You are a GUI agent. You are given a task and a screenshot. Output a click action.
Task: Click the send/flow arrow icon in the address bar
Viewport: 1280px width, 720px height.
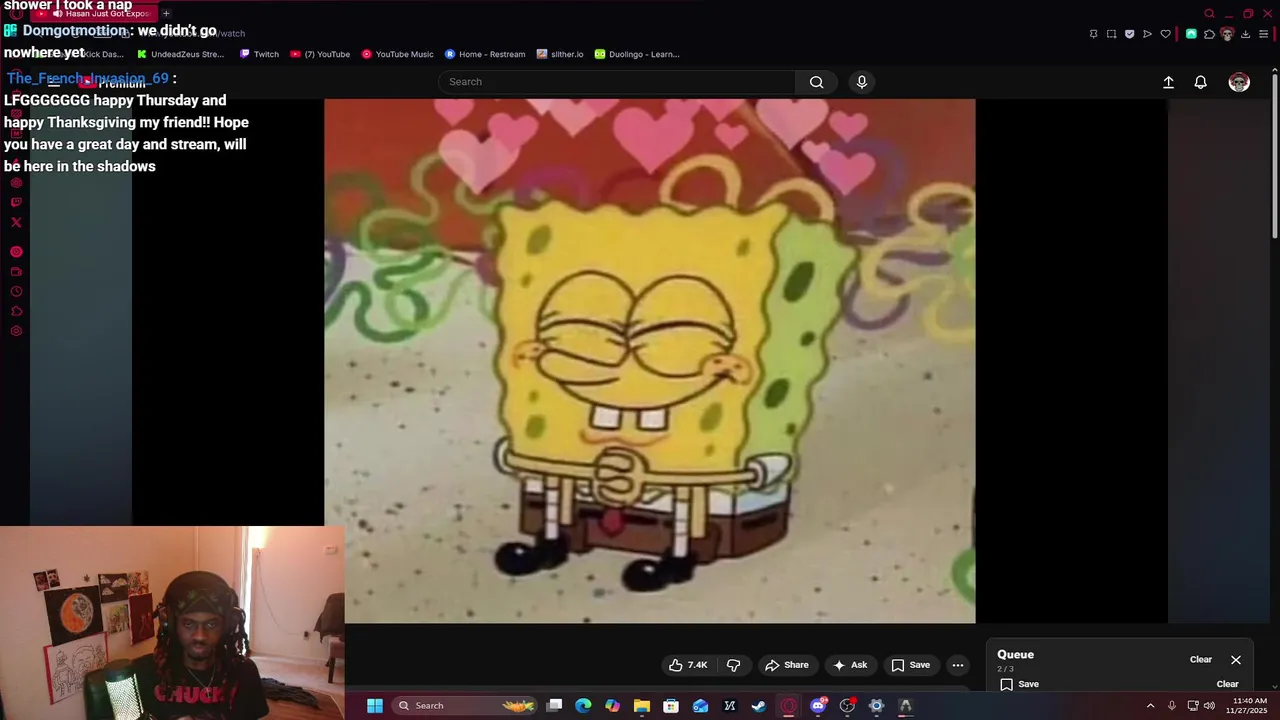pos(1147,34)
